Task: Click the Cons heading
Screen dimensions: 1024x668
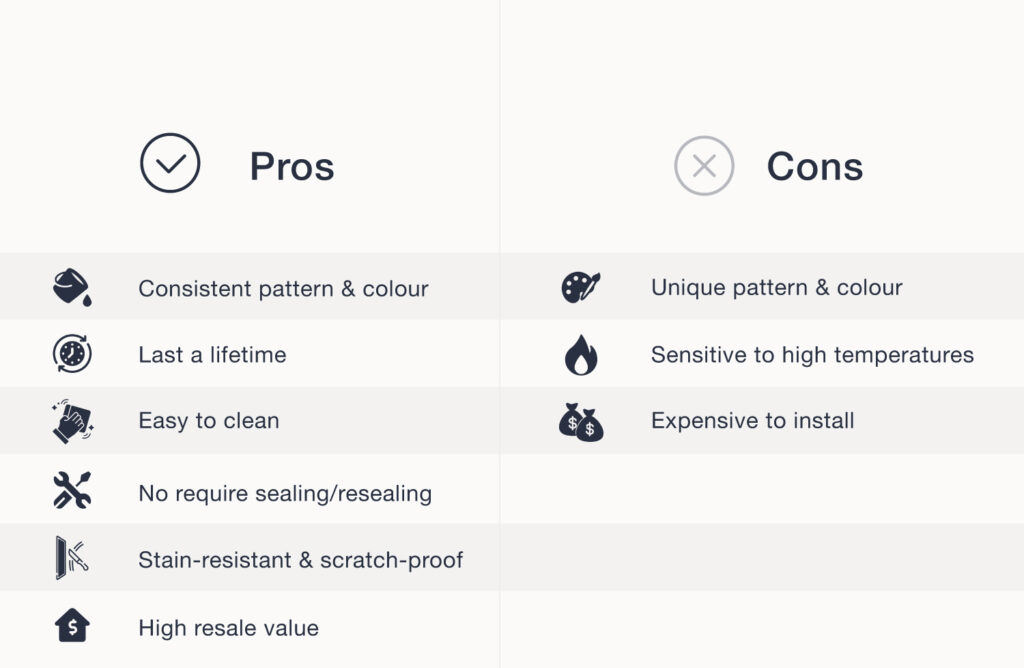Action: 815,166
